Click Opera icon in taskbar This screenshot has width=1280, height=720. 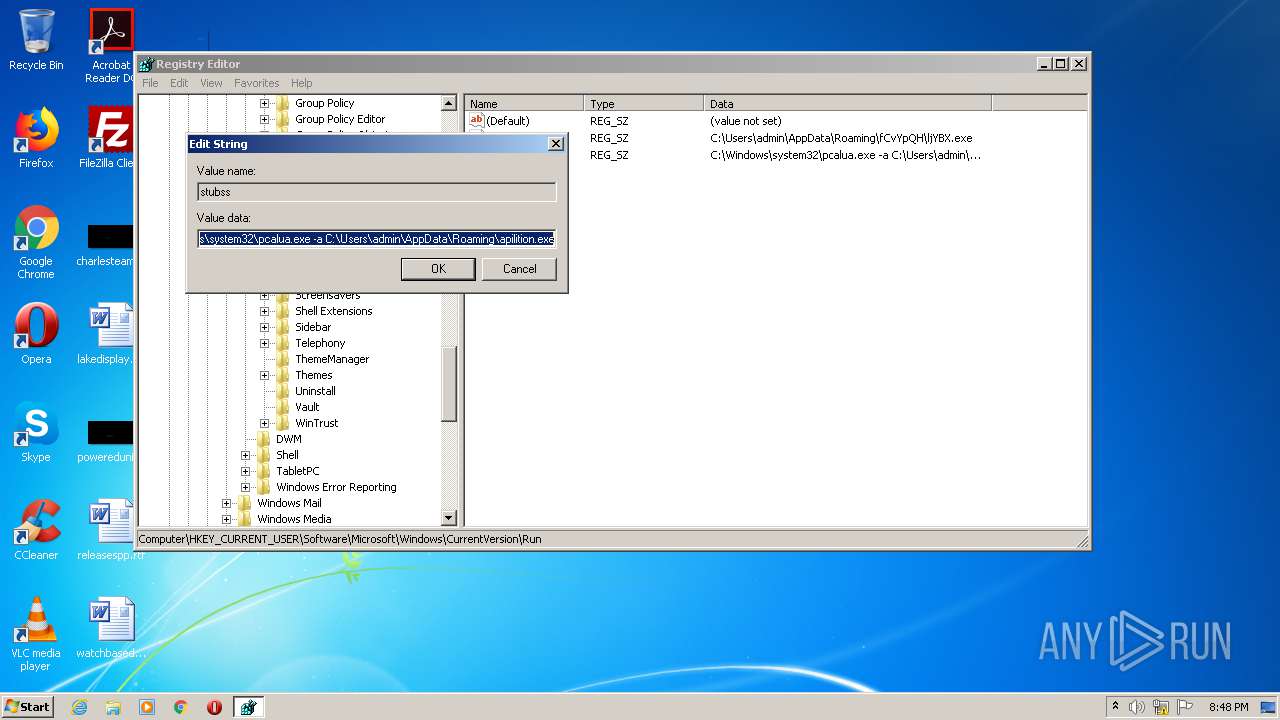214,707
